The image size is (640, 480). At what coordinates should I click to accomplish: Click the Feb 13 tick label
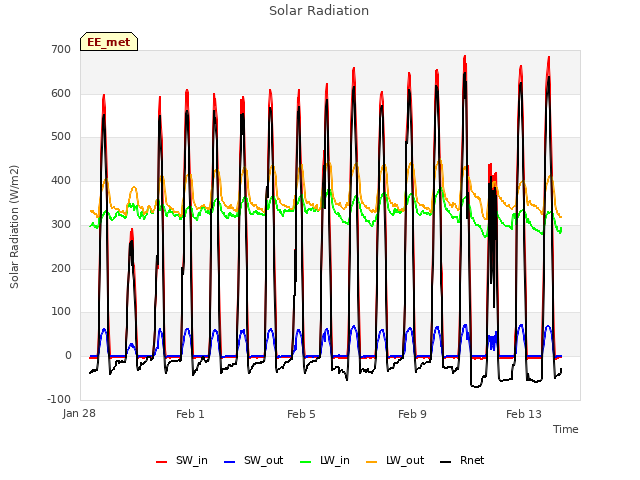[x=524, y=414]
